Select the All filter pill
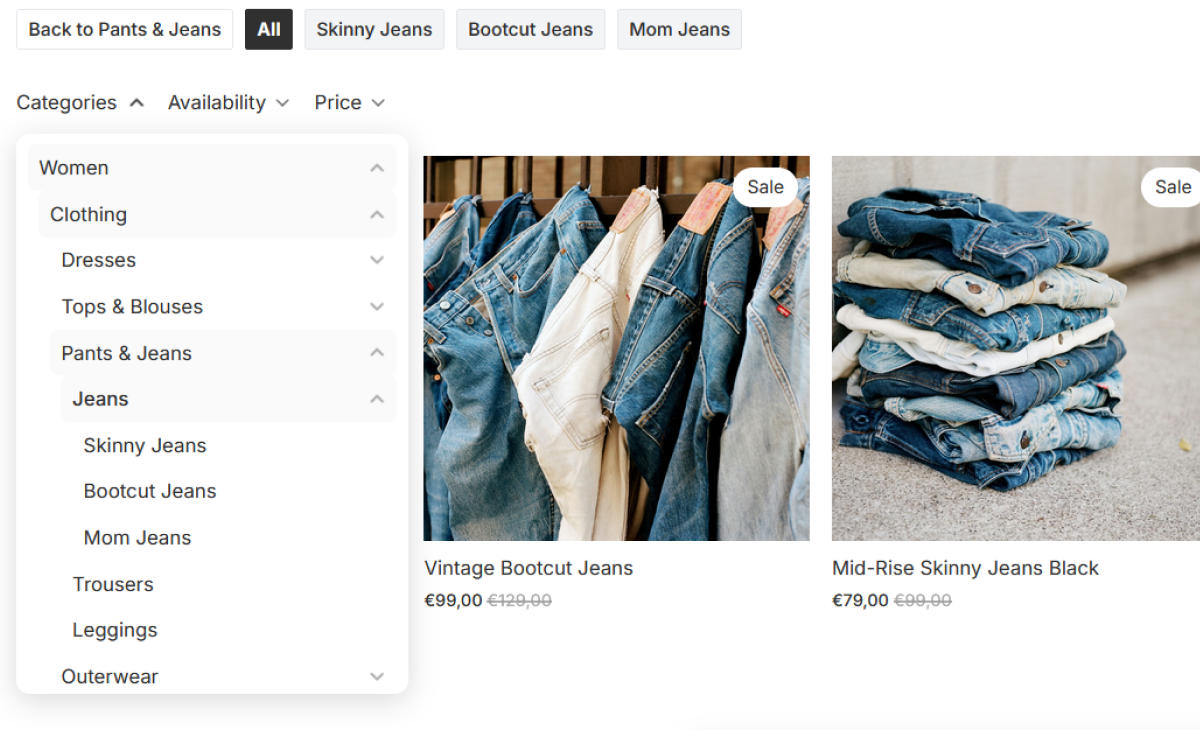1200x736 pixels. [268, 29]
